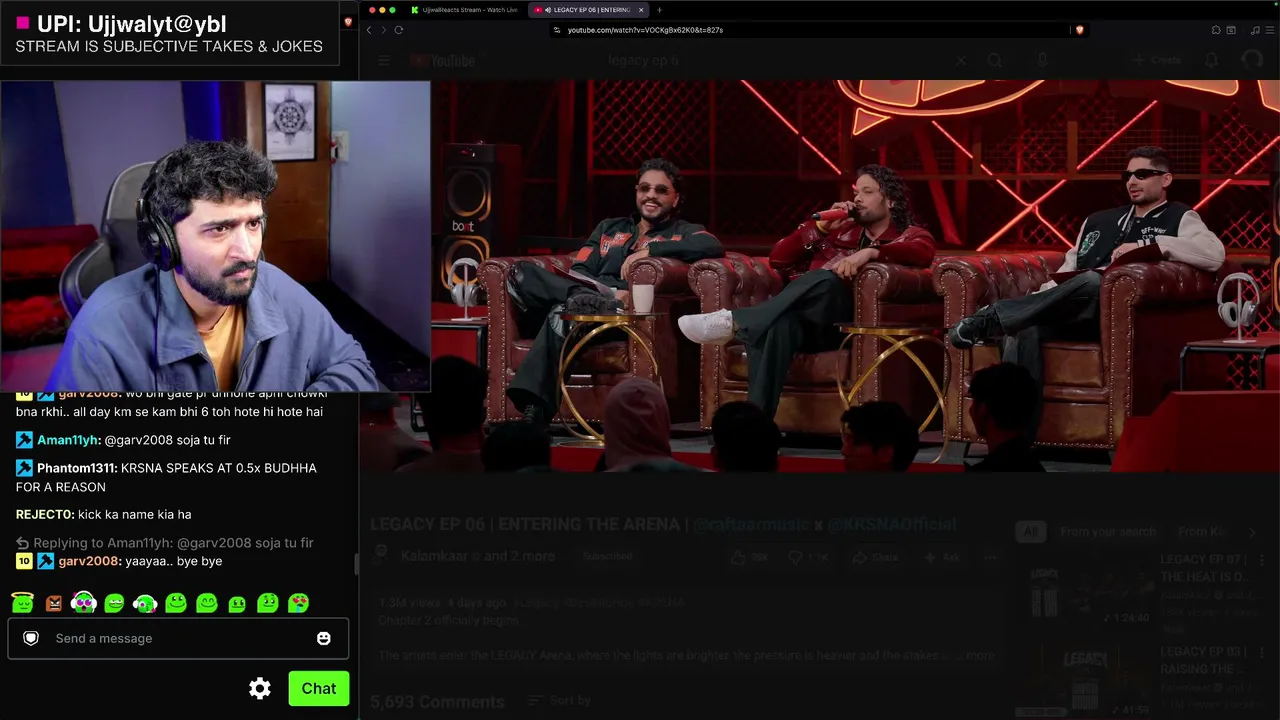Clear the YouTube search box
1280x720 pixels.
pos(961,61)
